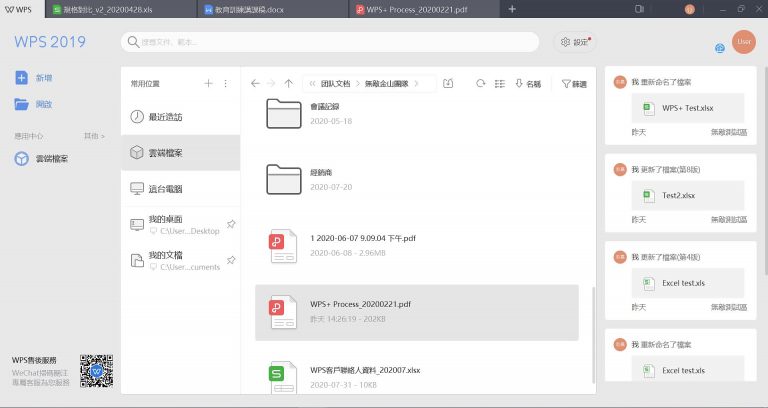
Task: Select 這台電腦 in the locations list
Action: tap(180, 189)
